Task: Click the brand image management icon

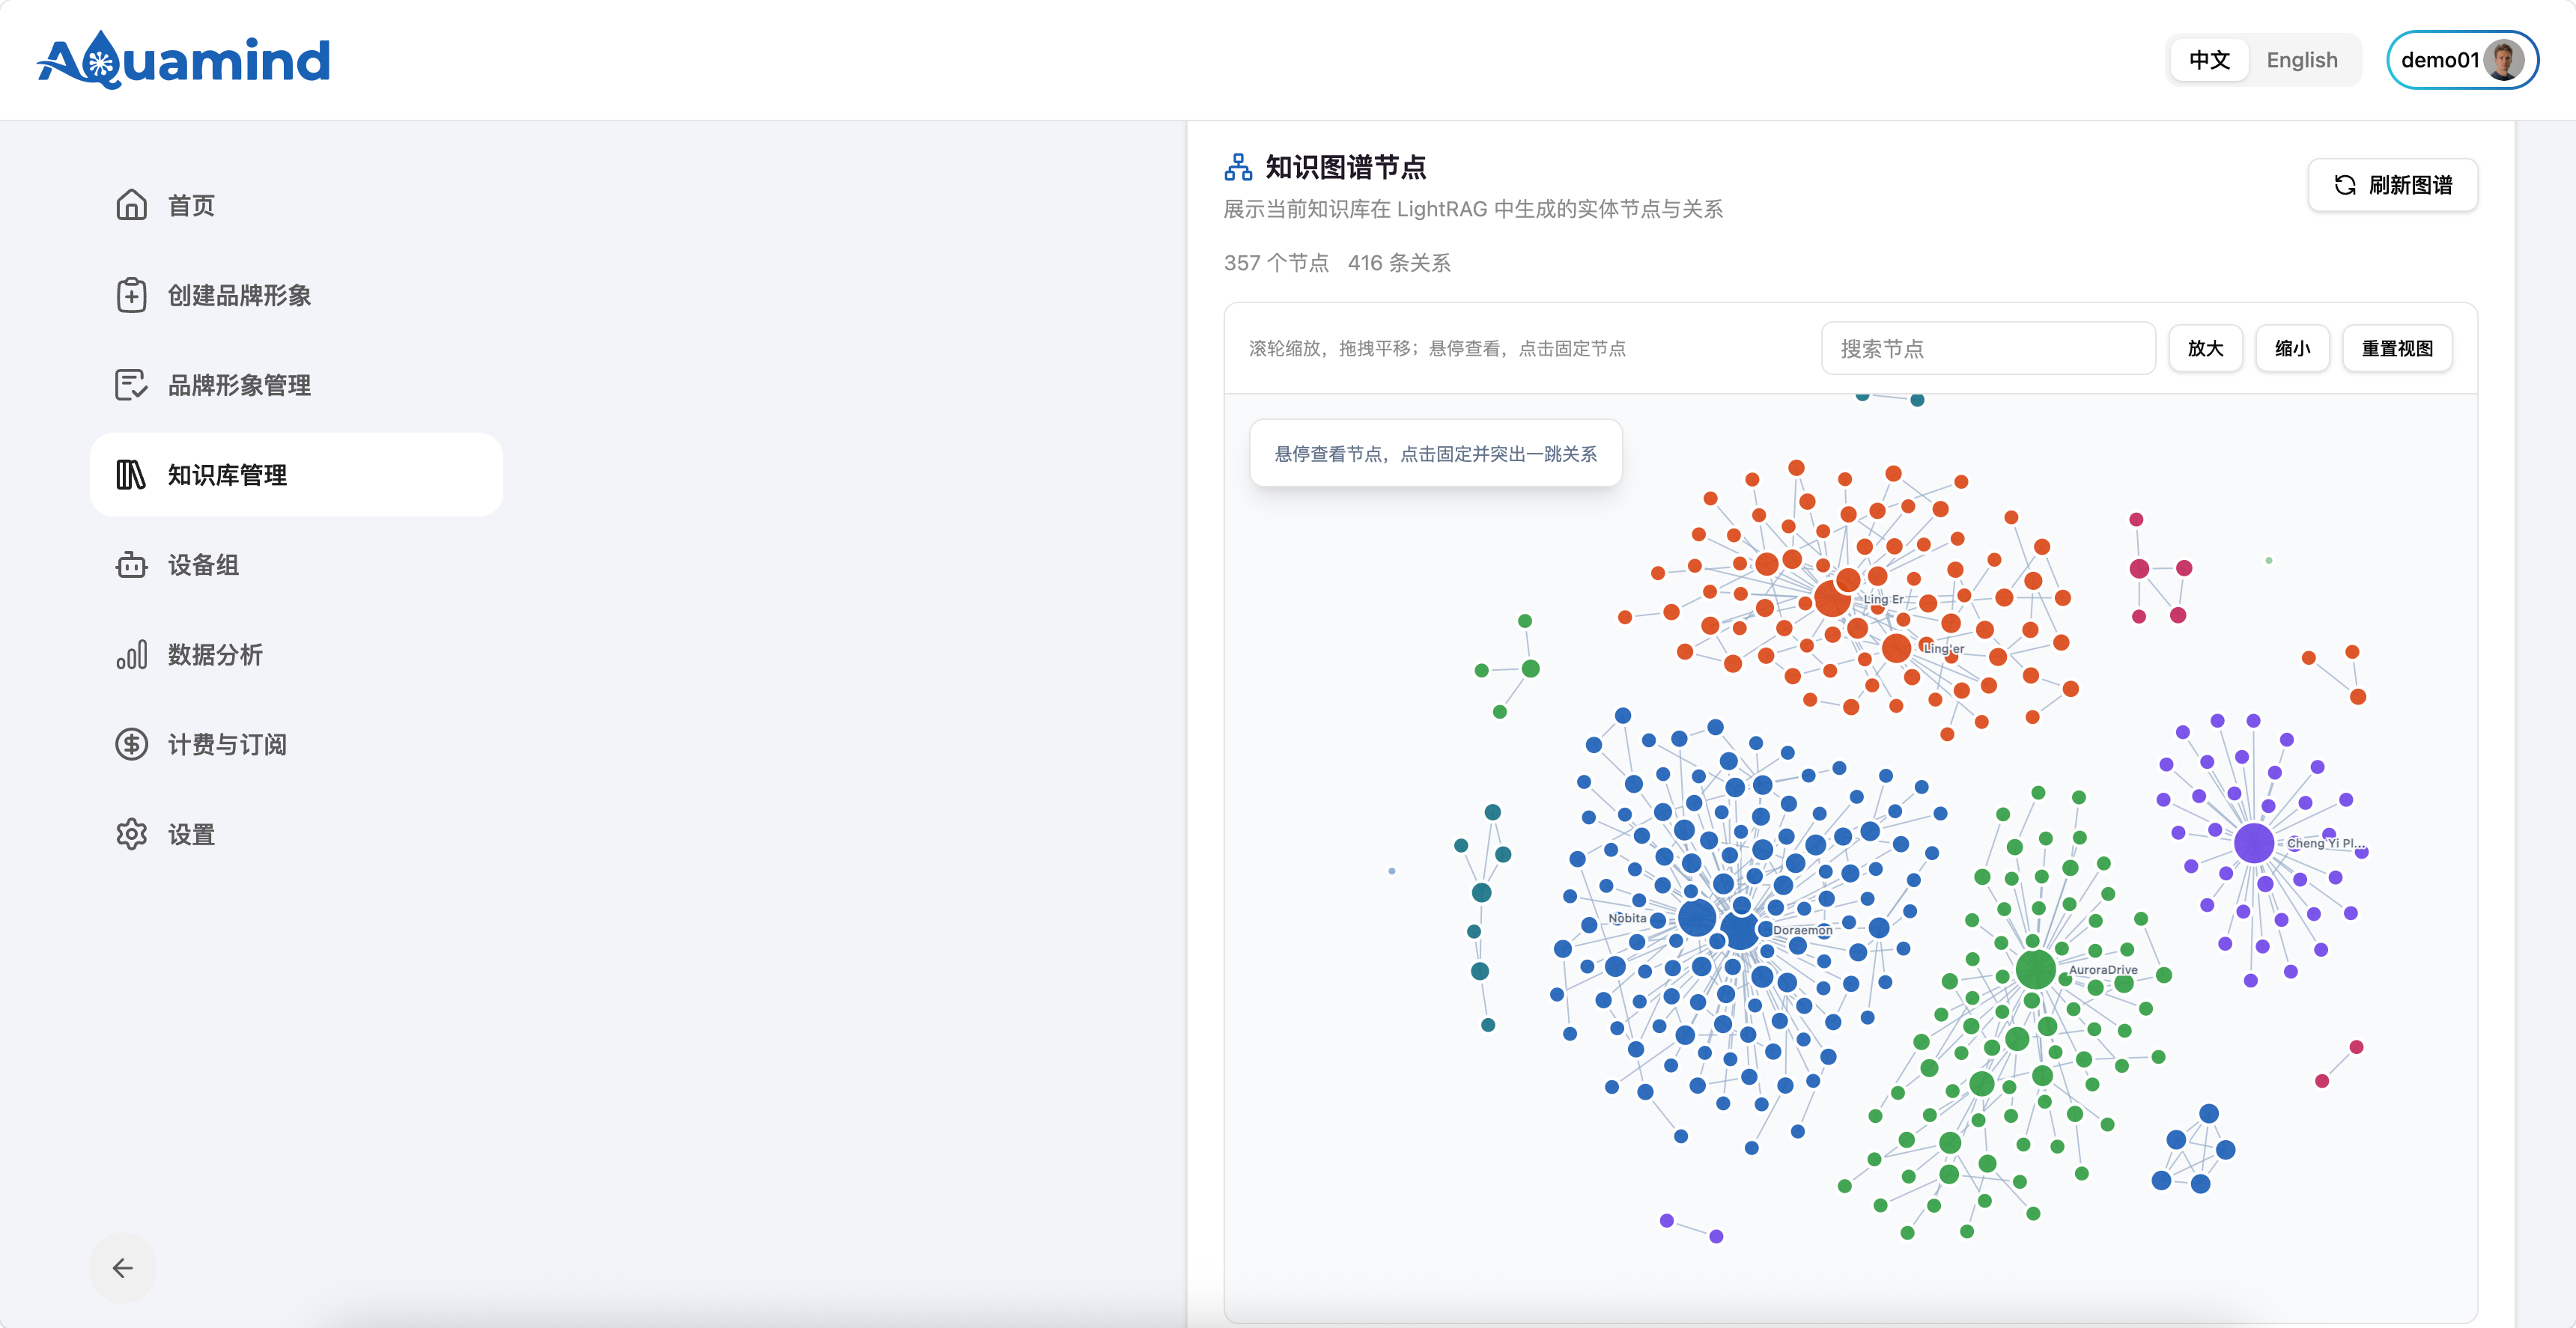Action: pos(131,385)
